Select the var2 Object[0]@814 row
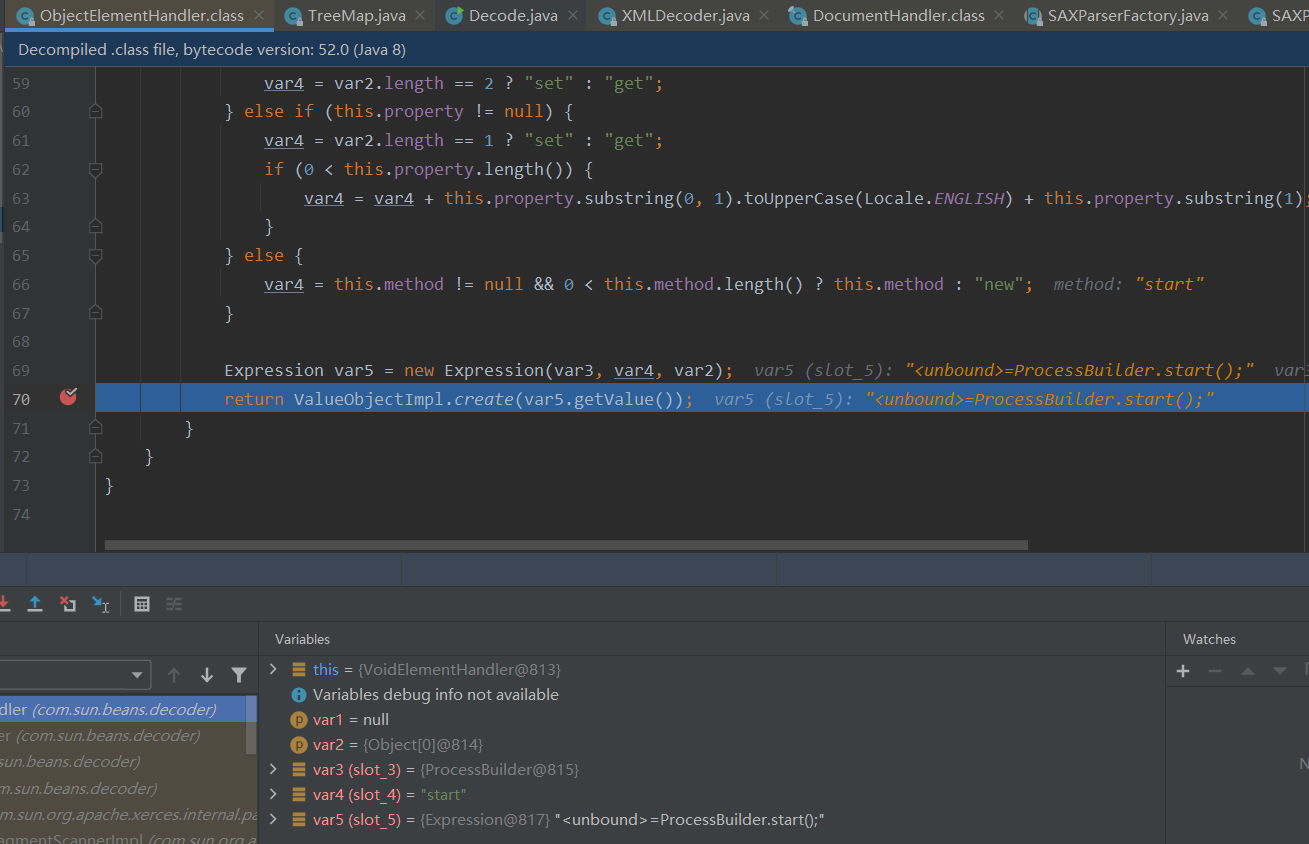 (x=712, y=744)
